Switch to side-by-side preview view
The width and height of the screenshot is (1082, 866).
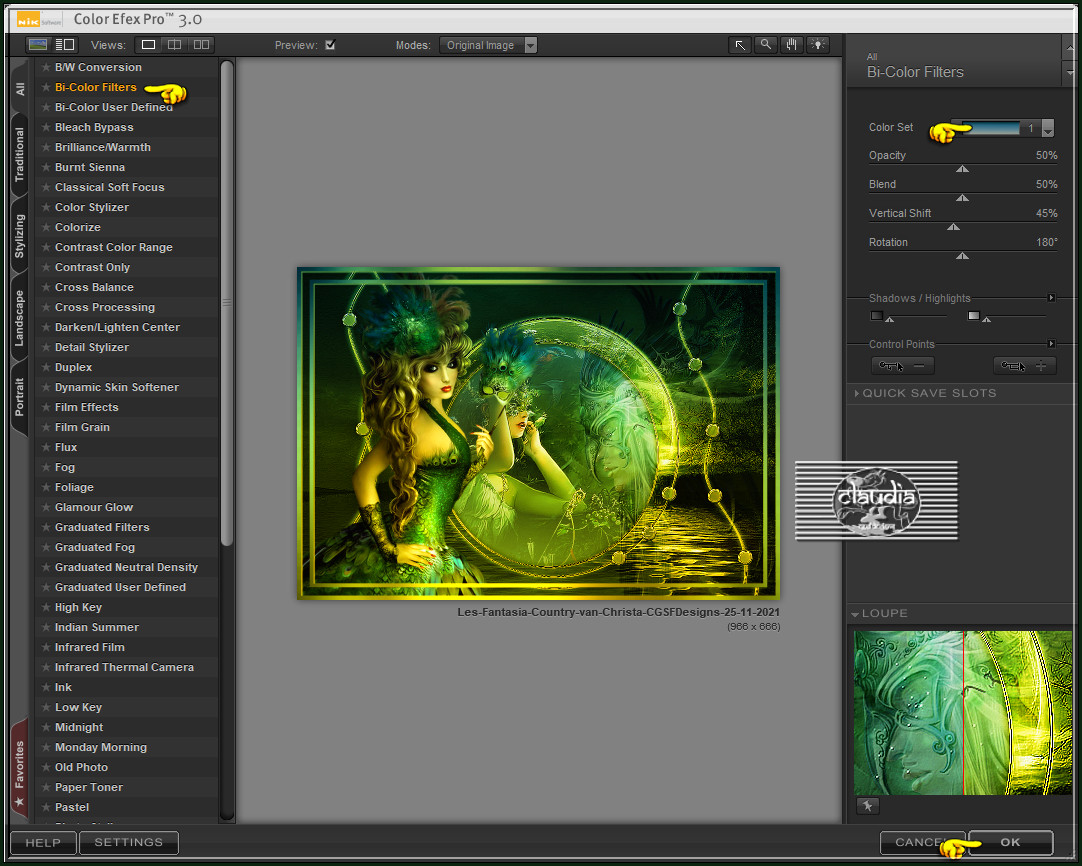pyautogui.click(x=201, y=45)
